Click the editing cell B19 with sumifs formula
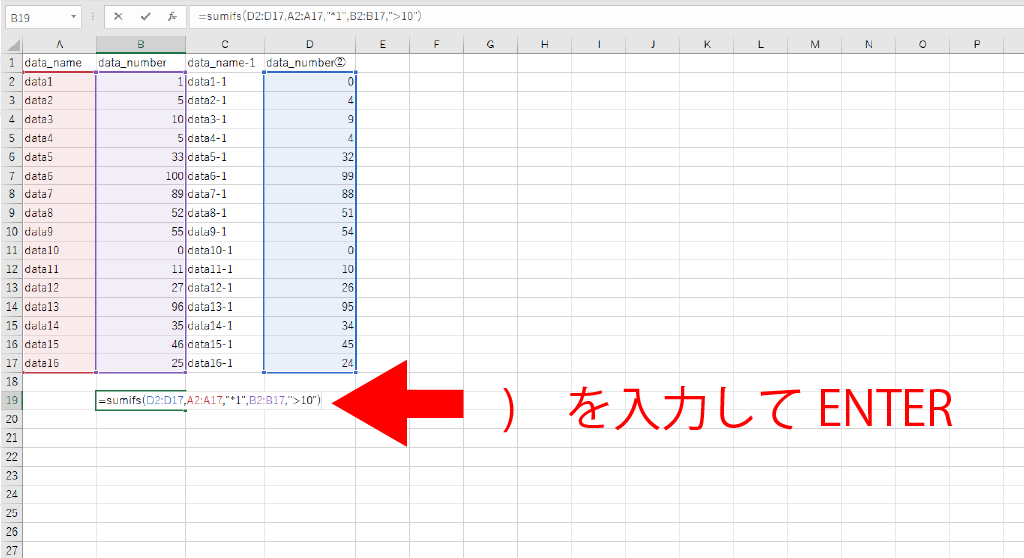 tap(140, 400)
